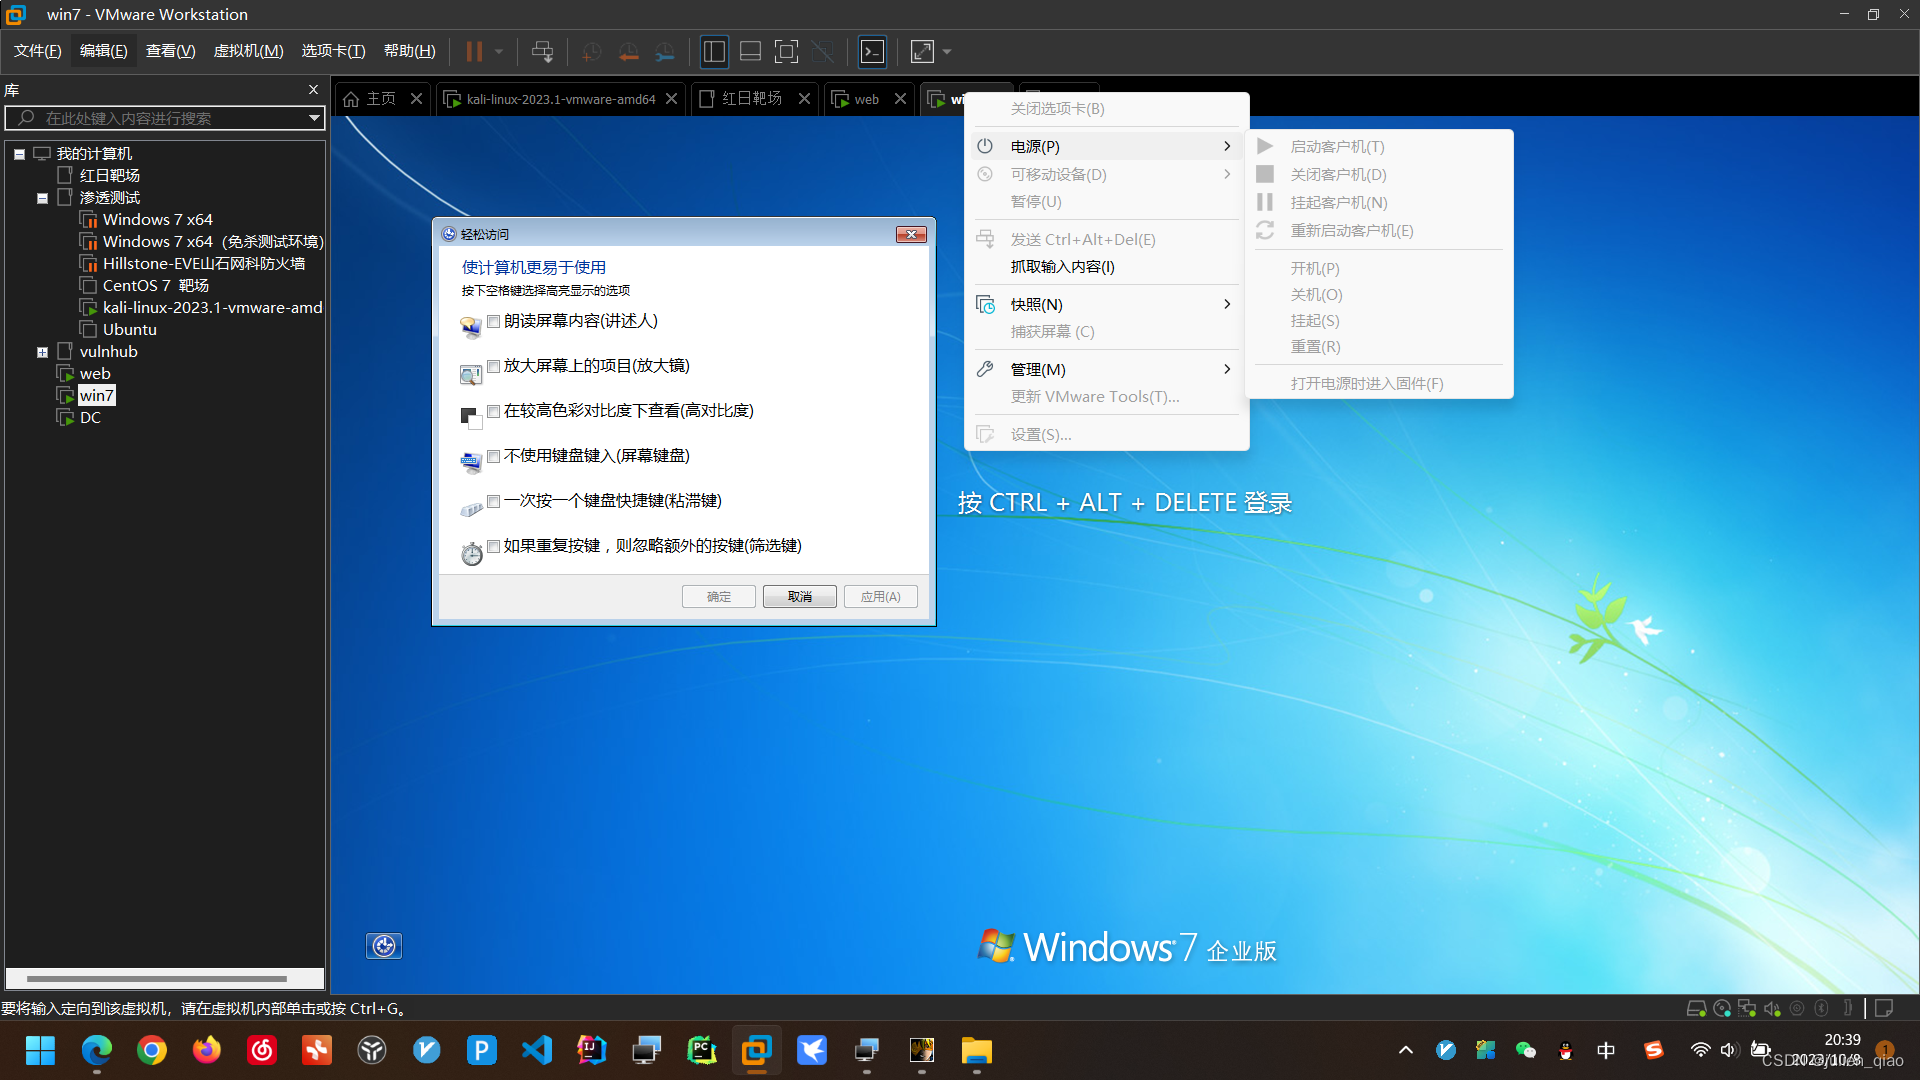Viewport: 1920px width, 1080px height.
Task: Click the CD/DVD status bar icon
Action: click(1722, 1009)
